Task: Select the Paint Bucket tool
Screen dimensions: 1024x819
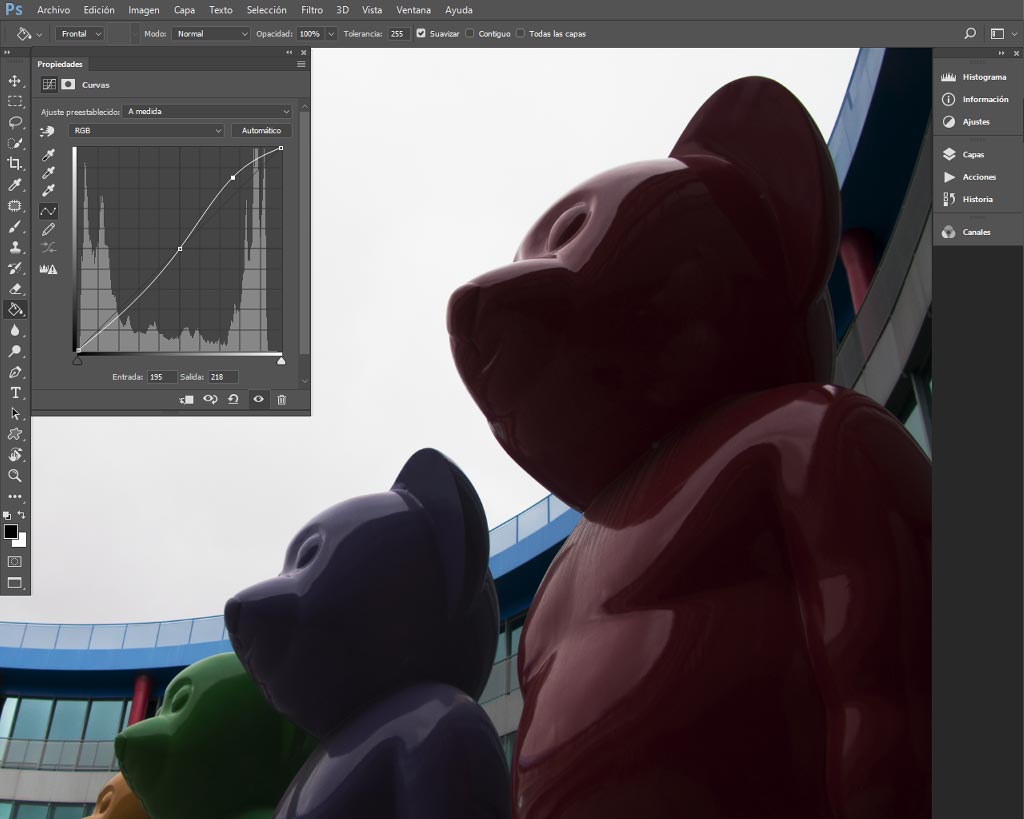Action: (x=14, y=310)
